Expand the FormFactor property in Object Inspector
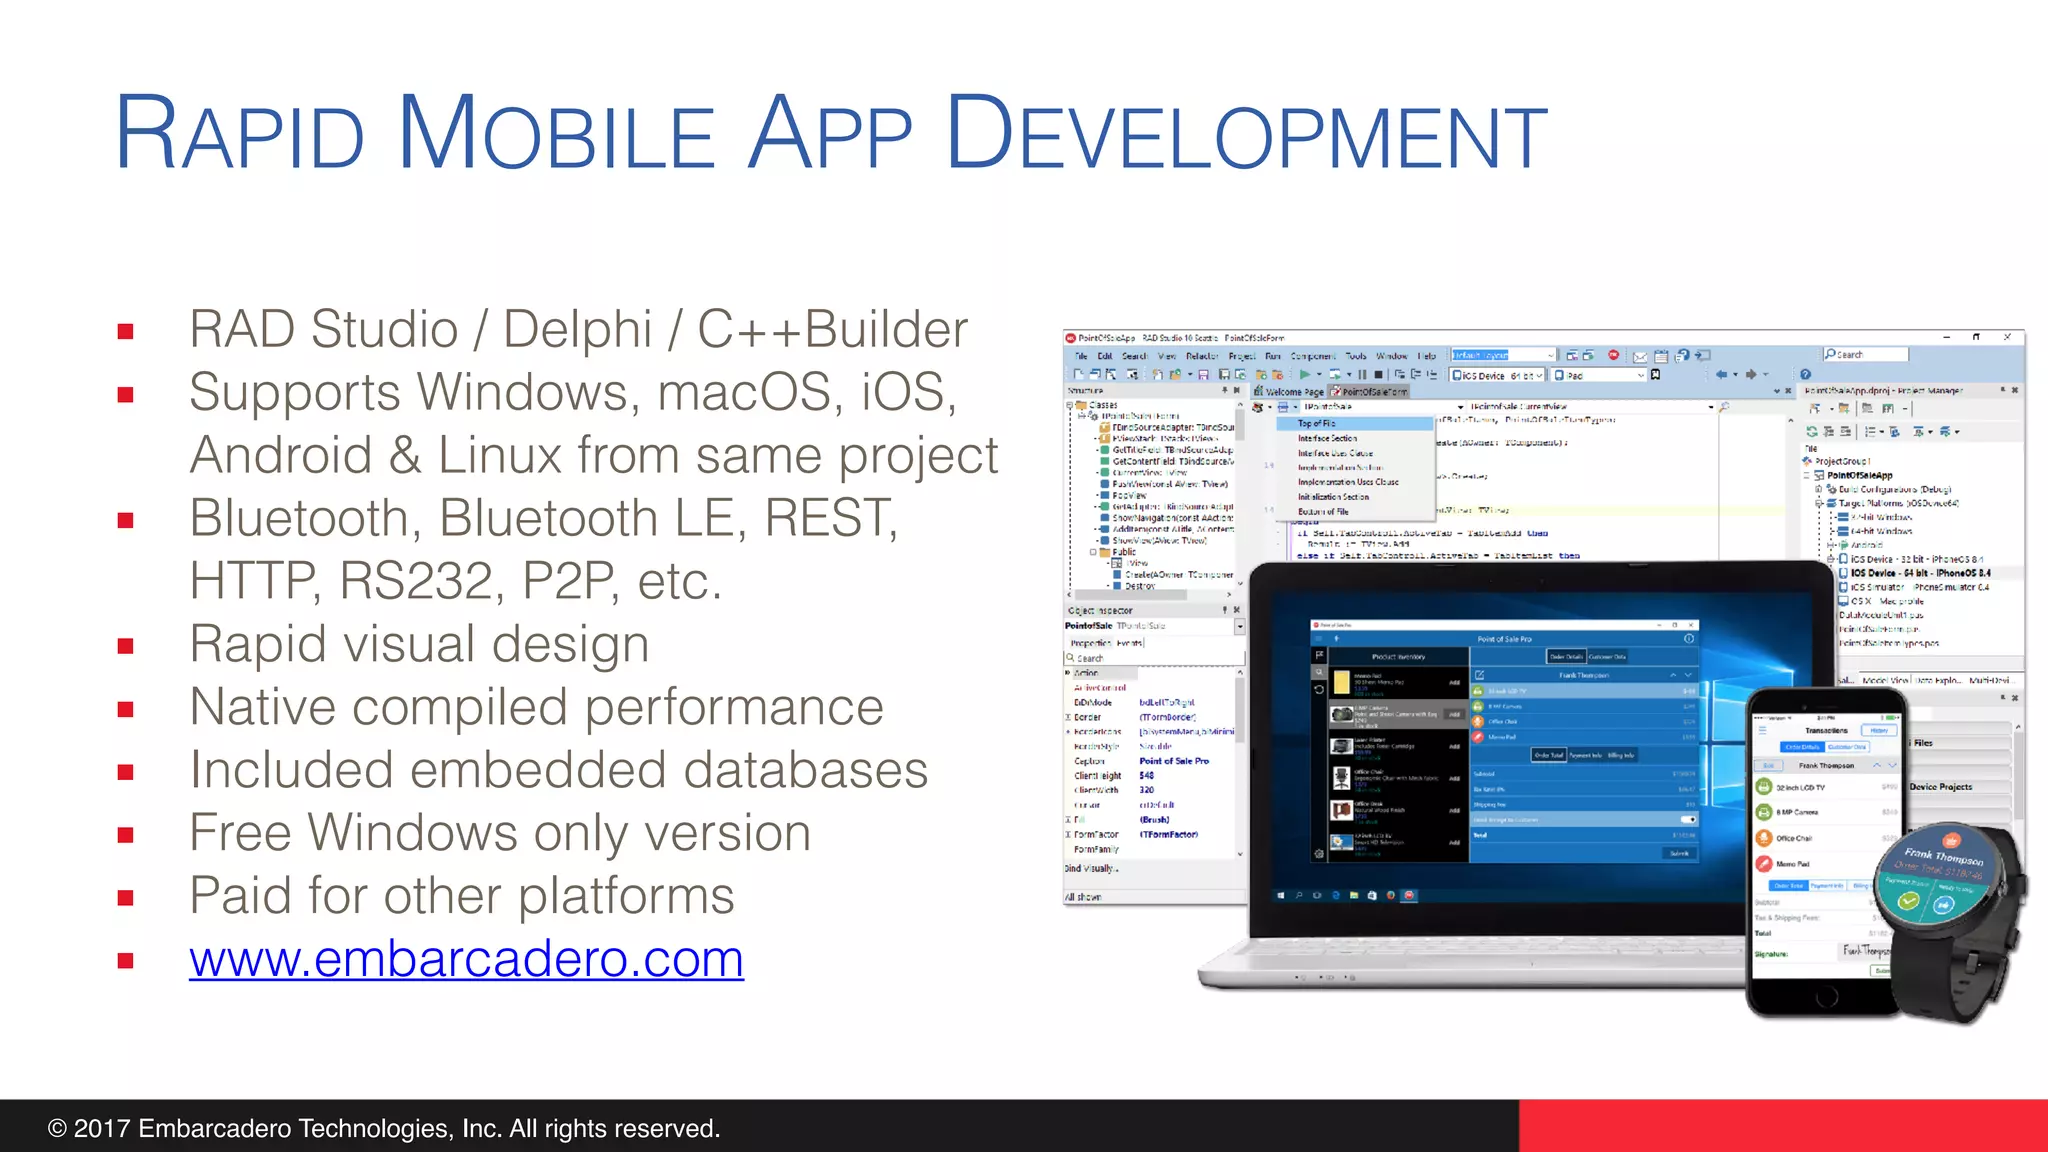The image size is (2048, 1152). click(x=1068, y=834)
